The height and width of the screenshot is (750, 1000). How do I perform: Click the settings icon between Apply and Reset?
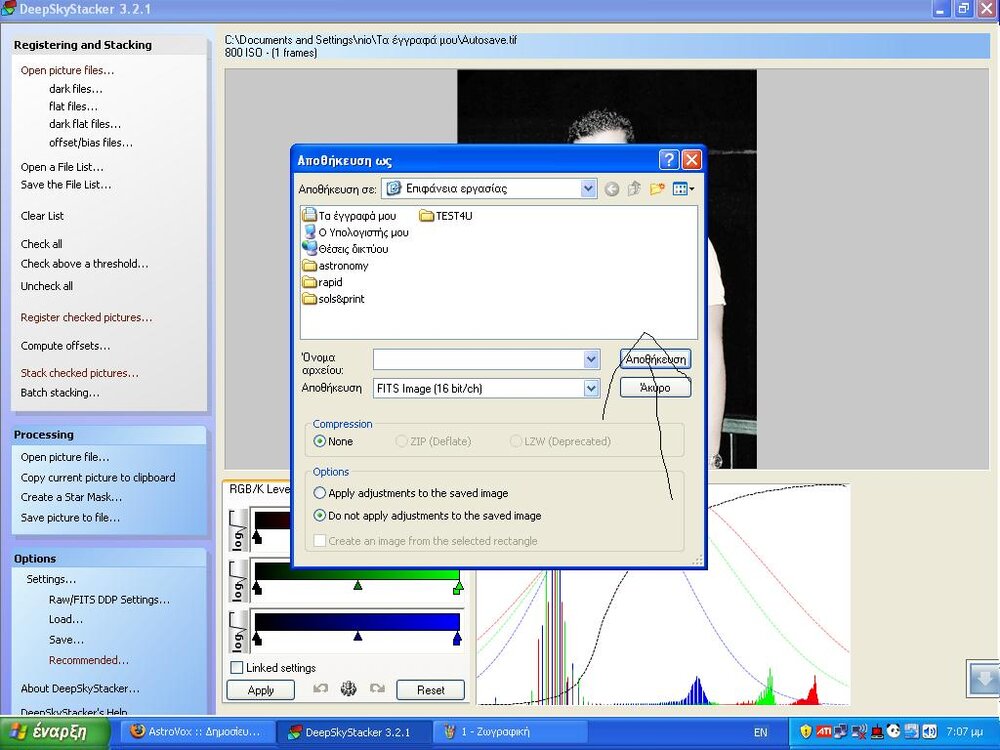[348, 689]
